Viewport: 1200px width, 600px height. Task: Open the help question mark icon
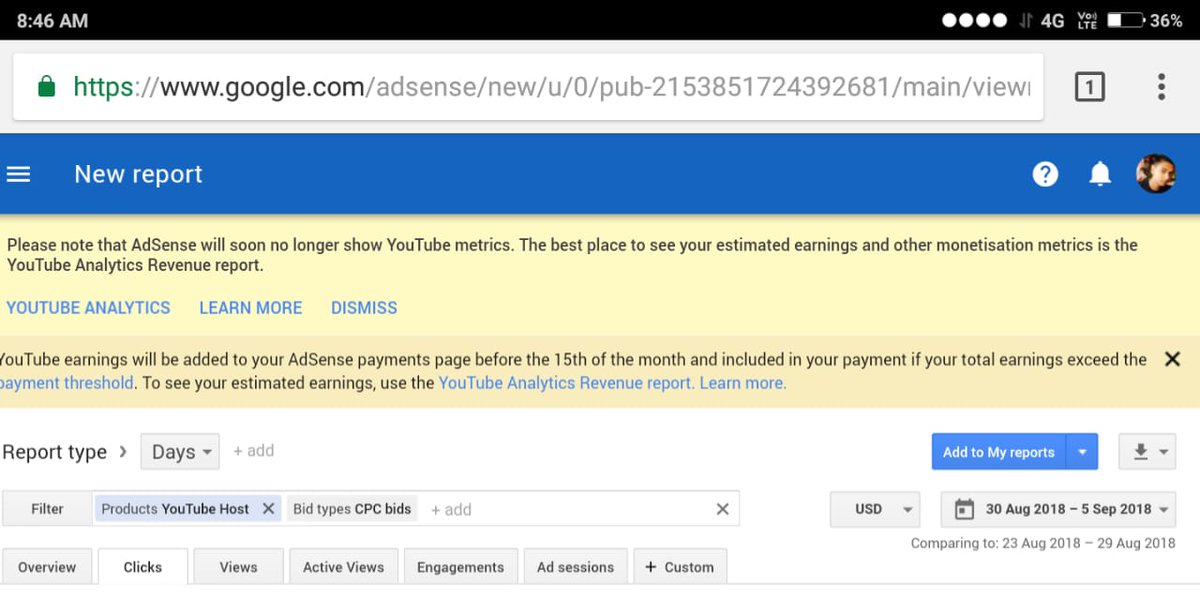point(1045,174)
